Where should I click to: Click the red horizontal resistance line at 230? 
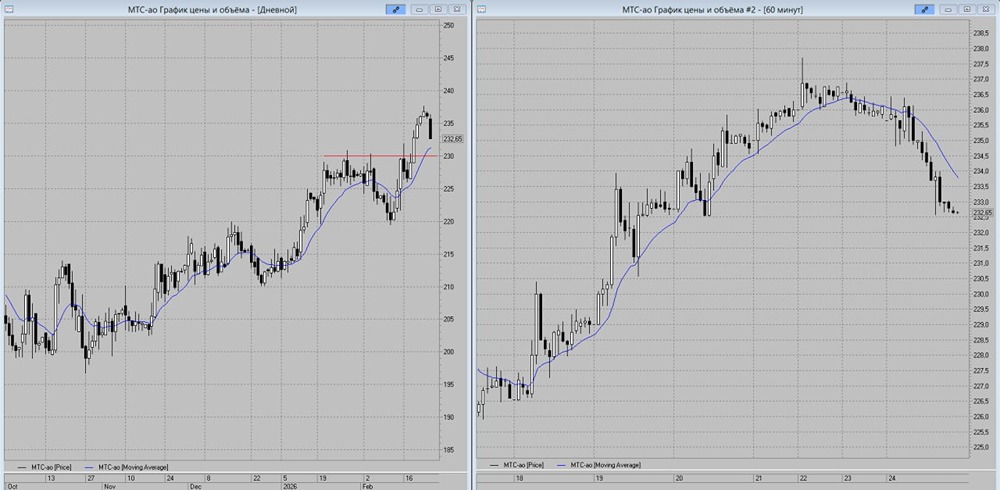380,156
